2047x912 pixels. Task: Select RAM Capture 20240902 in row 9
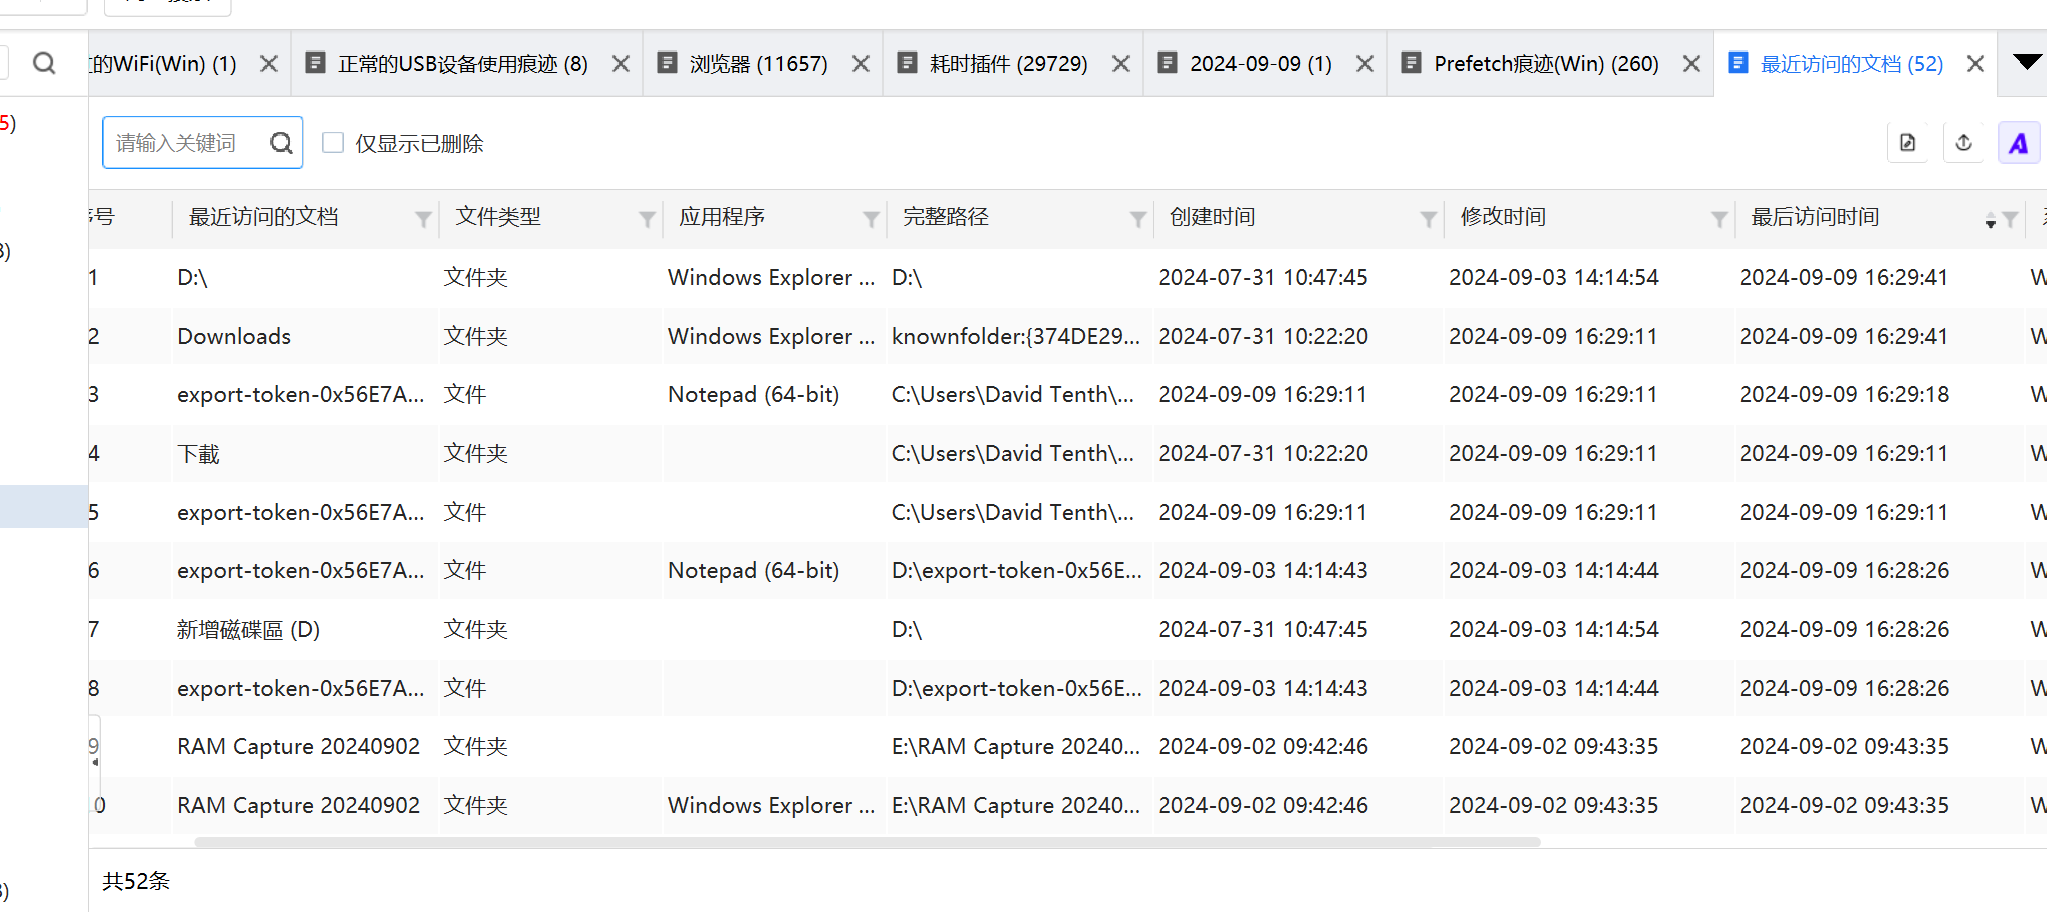[298, 746]
